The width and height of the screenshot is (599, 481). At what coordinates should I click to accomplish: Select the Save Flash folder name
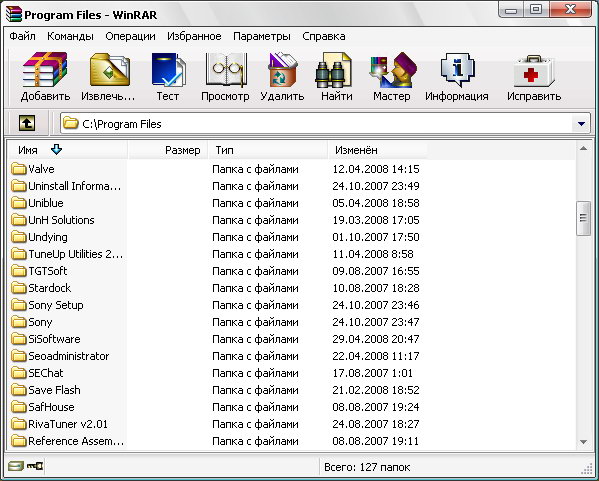coord(54,390)
